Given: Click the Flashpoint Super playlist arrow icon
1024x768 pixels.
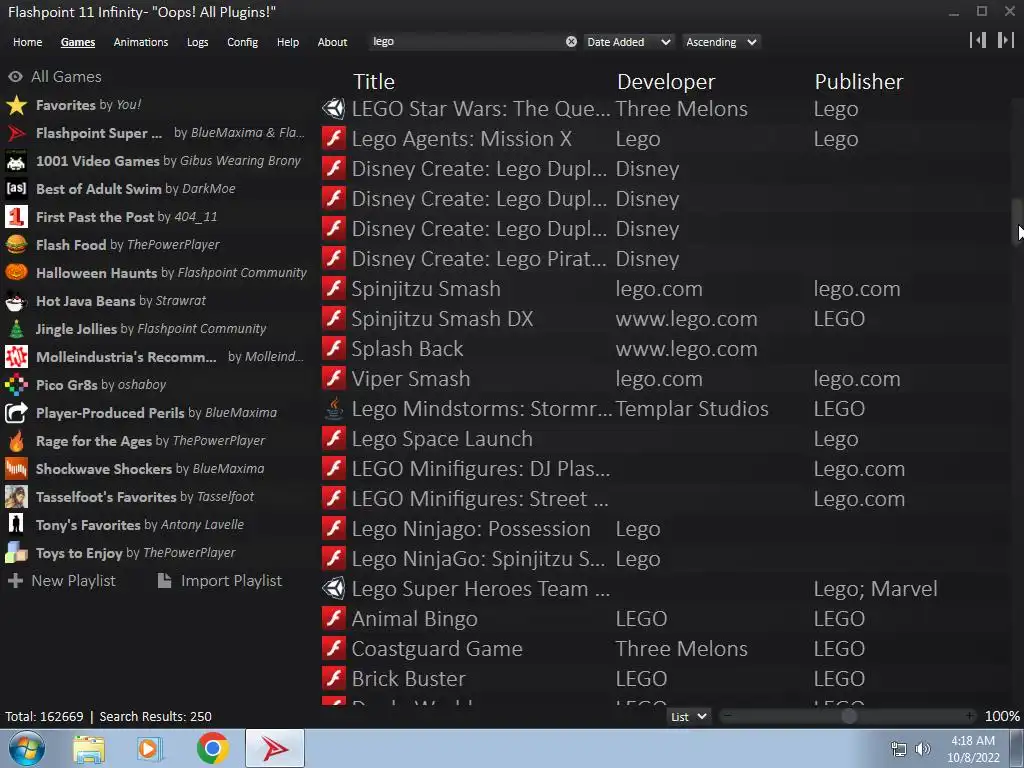Looking at the screenshot, I should (16, 133).
